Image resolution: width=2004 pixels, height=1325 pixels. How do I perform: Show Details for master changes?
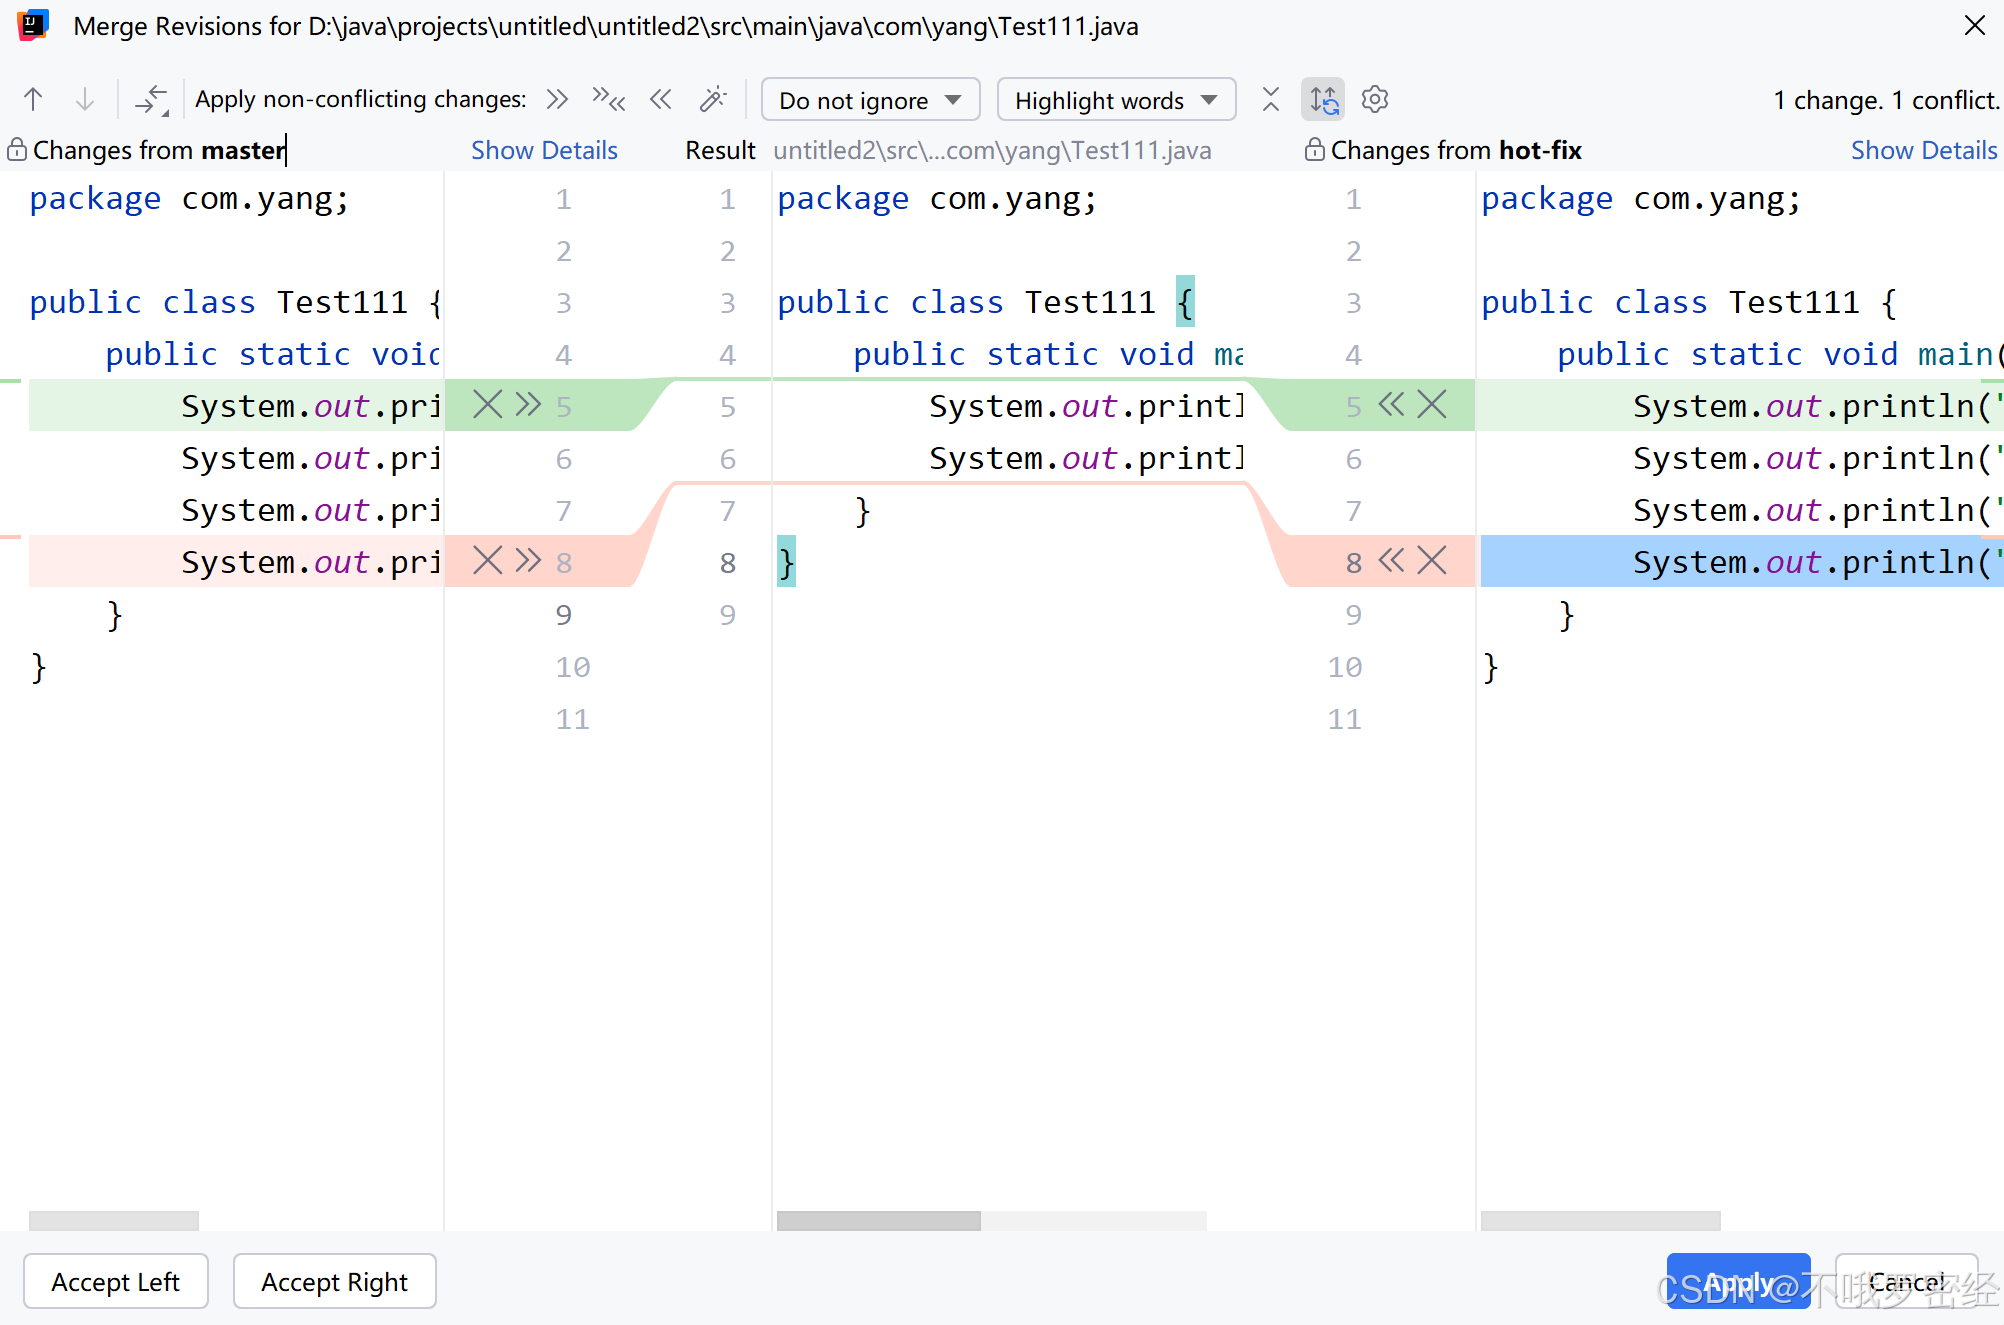point(544,150)
